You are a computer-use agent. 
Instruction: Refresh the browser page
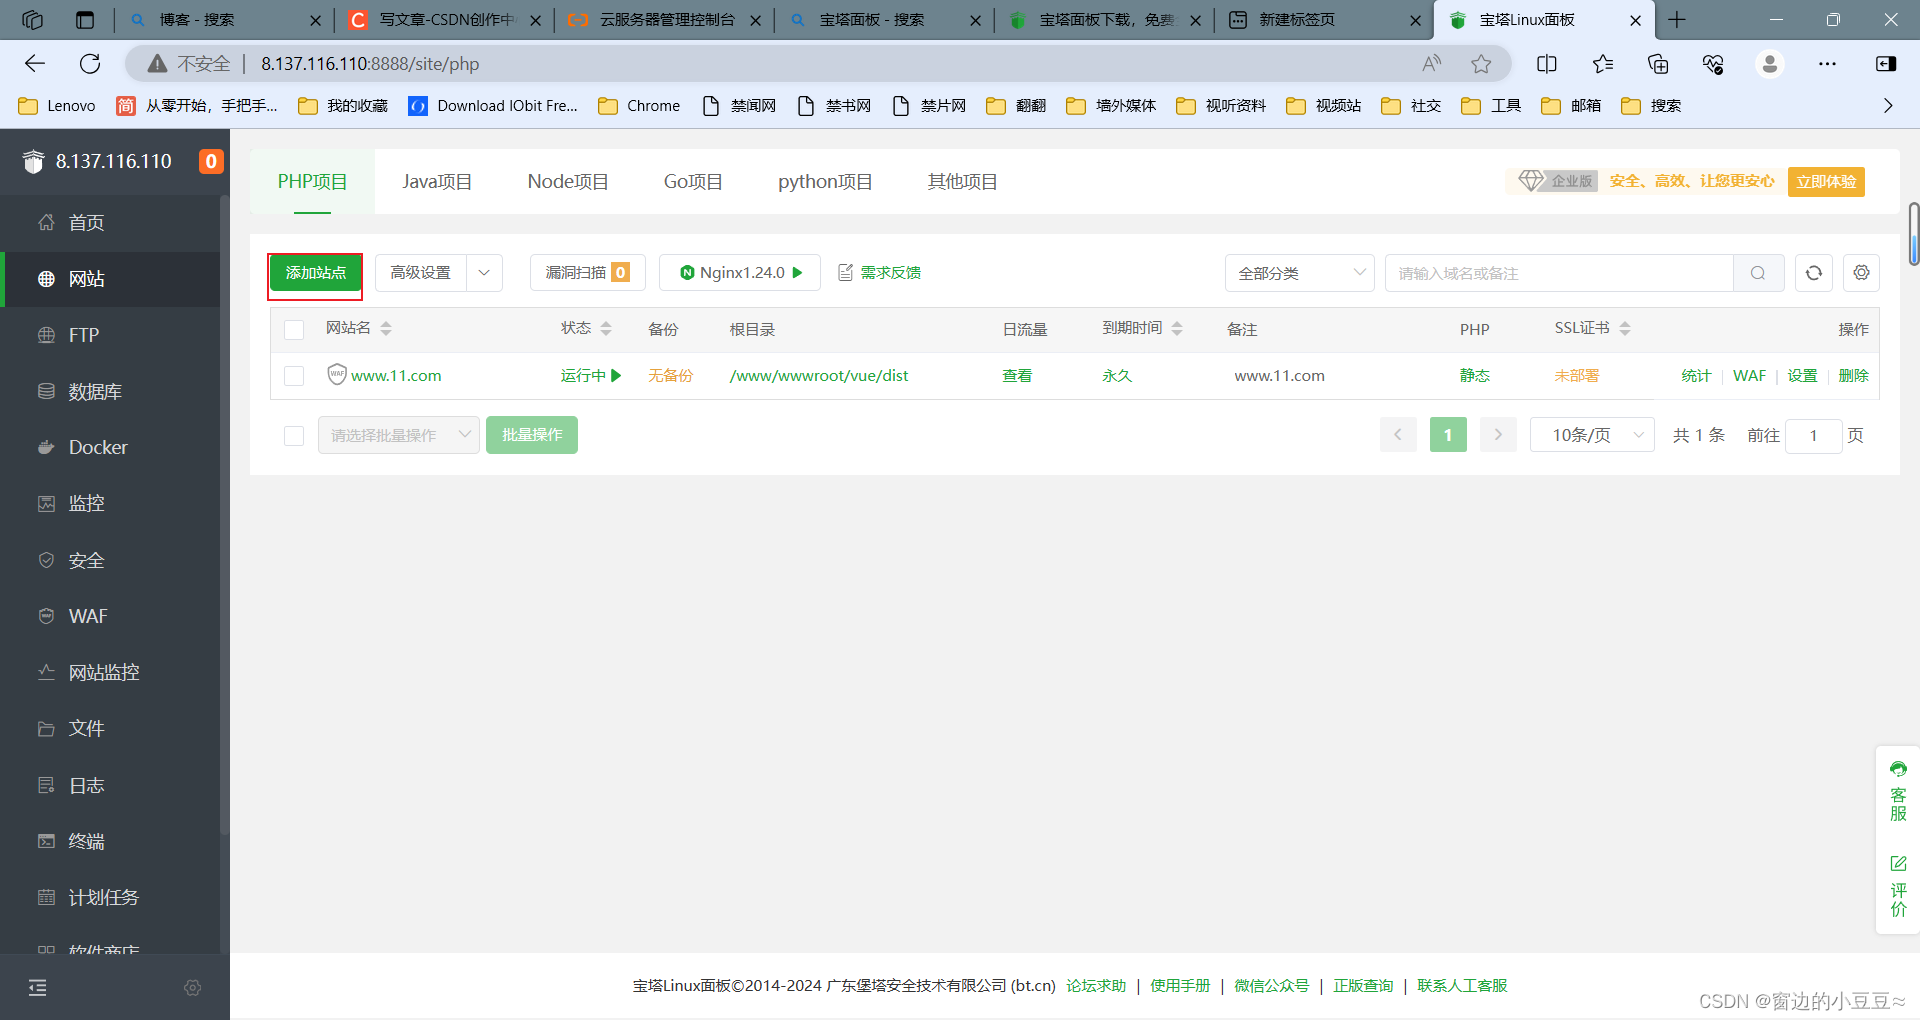point(90,64)
